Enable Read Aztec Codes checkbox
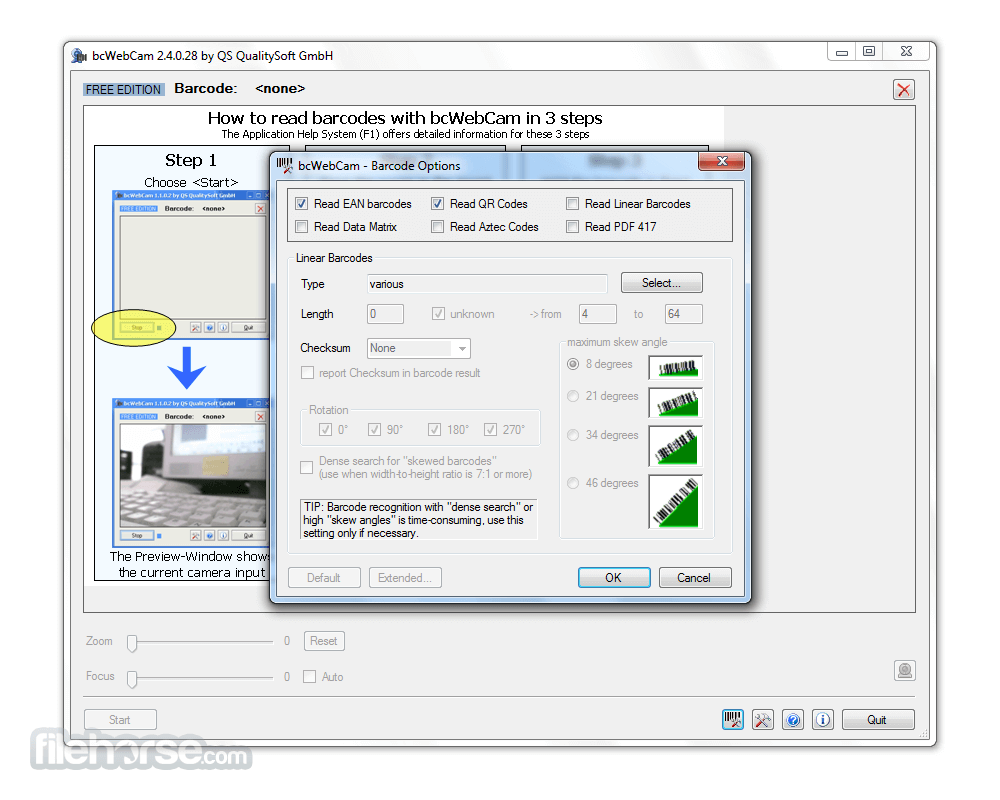The width and height of the screenshot is (1000, 800). coord(438,227)
